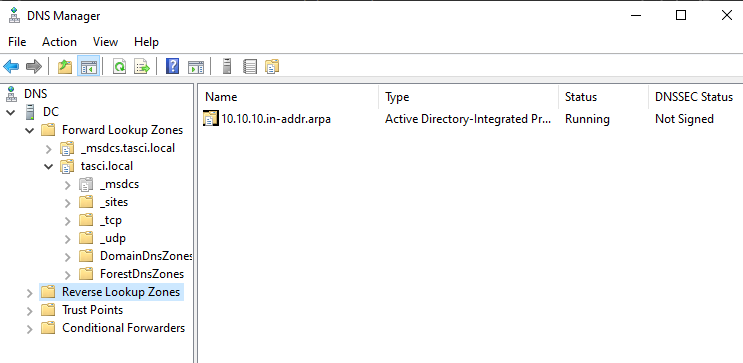743x363 pixels.
Task: Expand the _tcp folder
Action: 68,221
